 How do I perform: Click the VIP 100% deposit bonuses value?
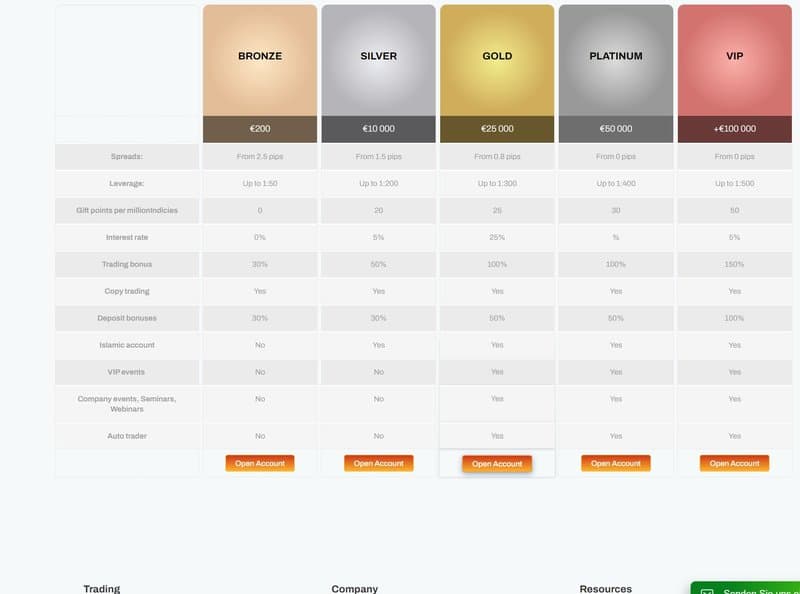pyautogui.click(x=734, y=318)
